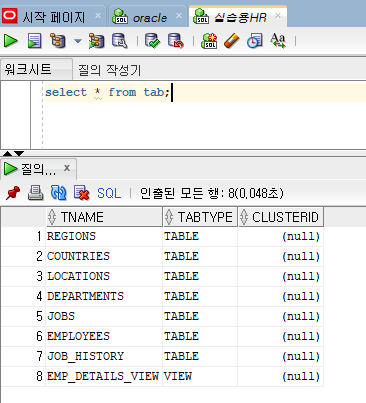Select the COUNTRIES cell
Screen dimensions: 366x403
104,256
